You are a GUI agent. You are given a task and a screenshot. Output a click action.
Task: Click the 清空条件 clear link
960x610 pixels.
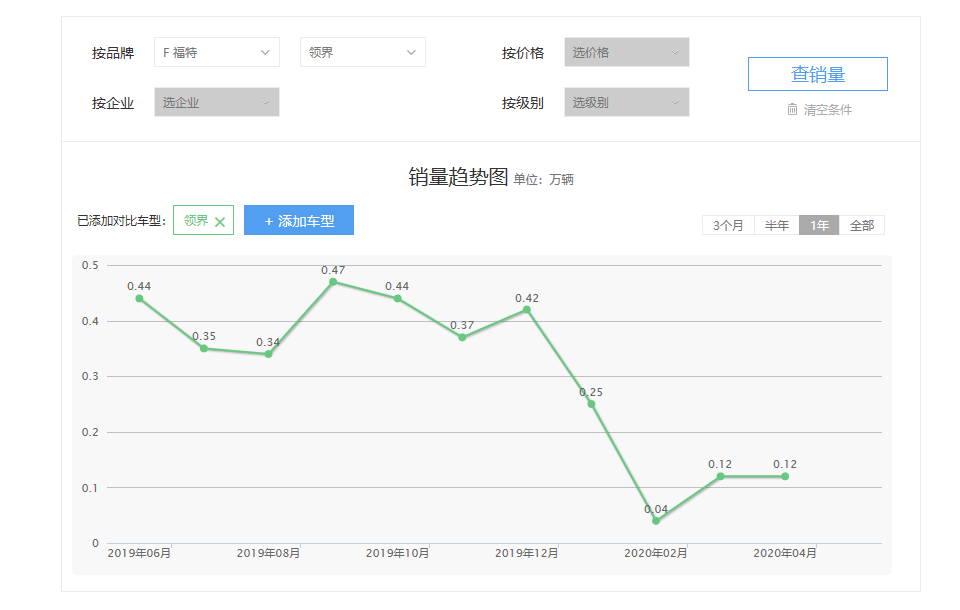pyautogui.click(x=827, y=110)
